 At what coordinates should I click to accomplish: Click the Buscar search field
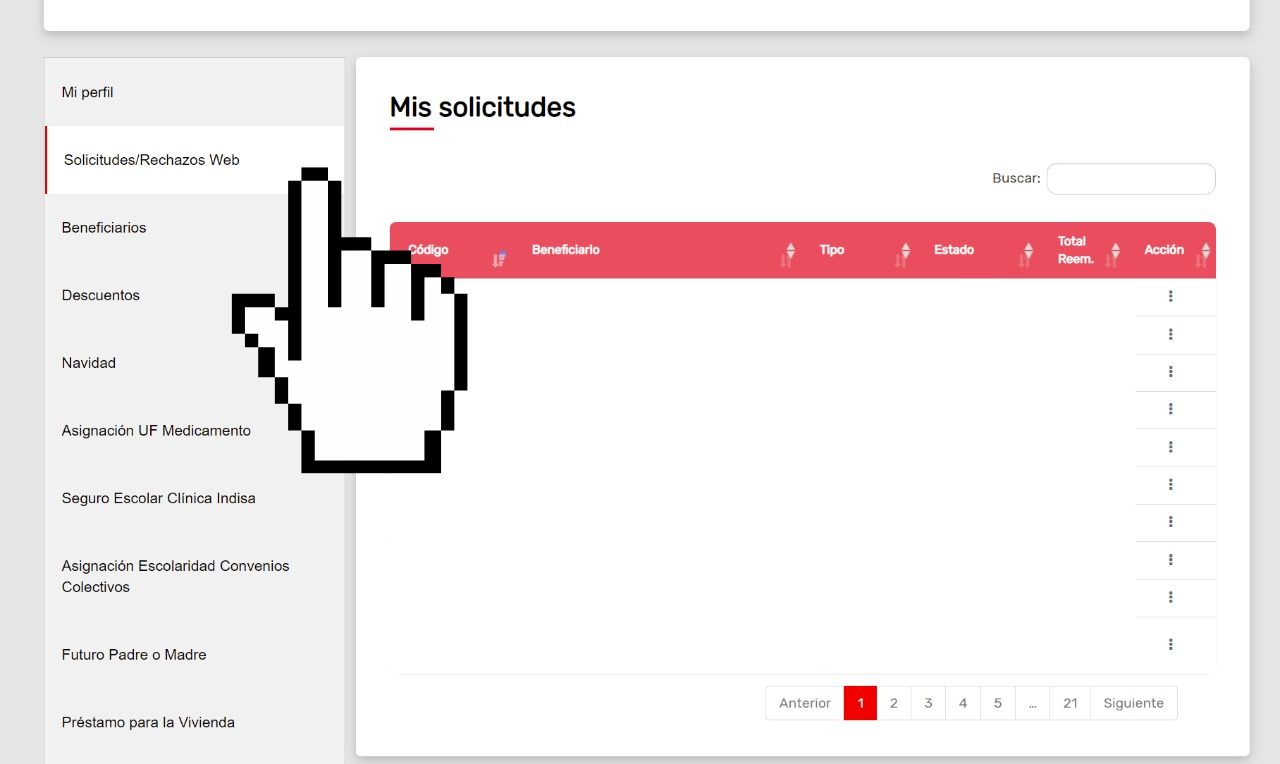1130,179
